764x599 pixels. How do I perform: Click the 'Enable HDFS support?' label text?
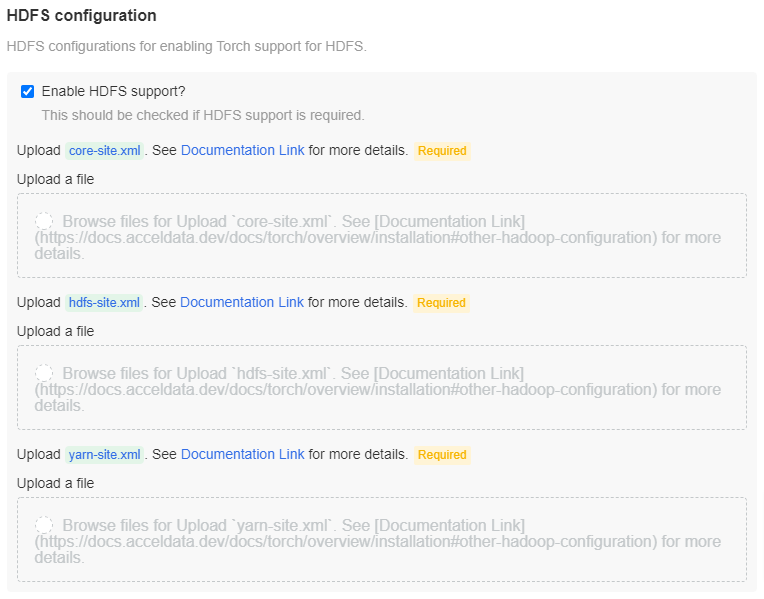(x=113, y=91)
